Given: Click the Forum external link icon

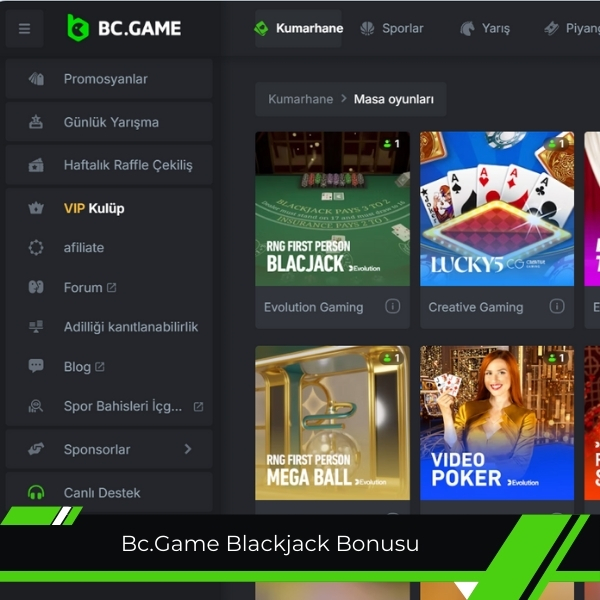Looking at the screenshot, I should (111, 287).
